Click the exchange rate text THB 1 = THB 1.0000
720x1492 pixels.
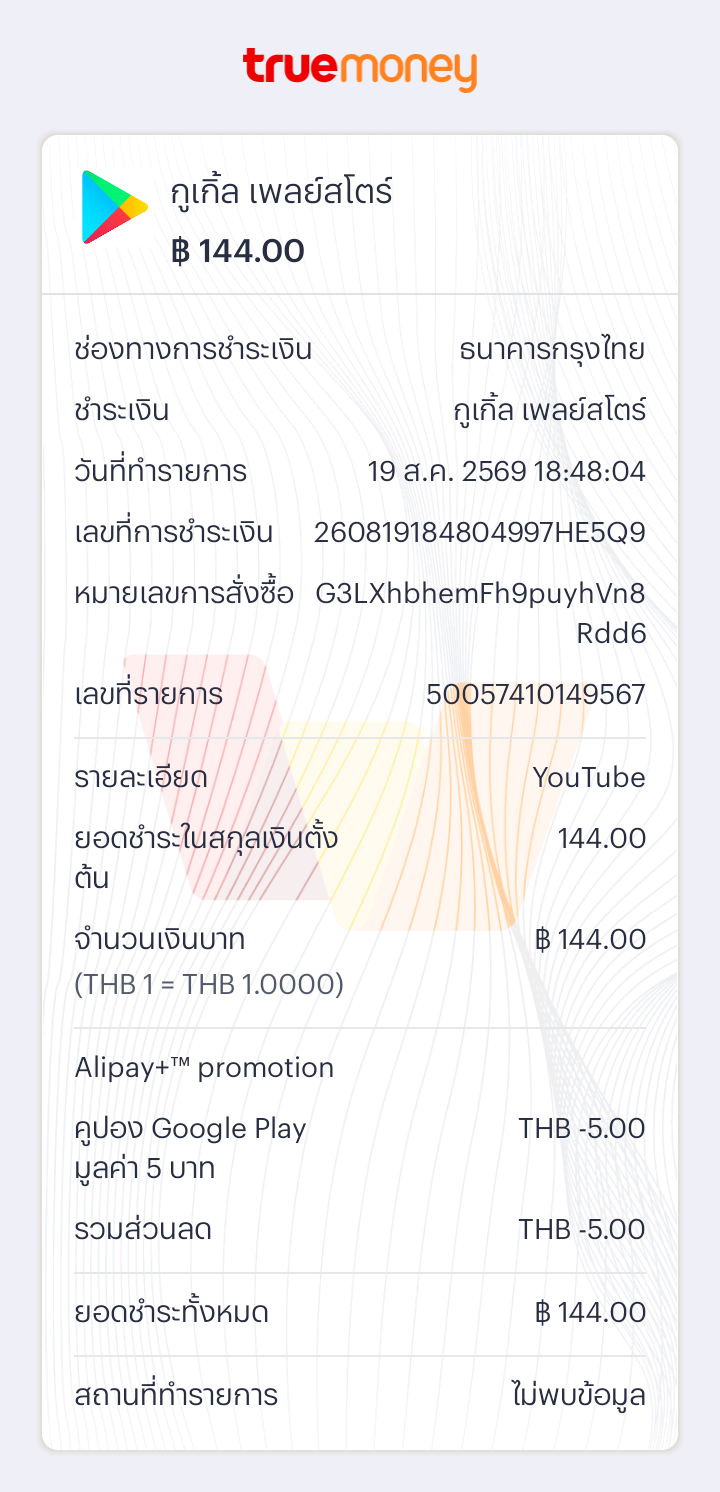click(x=209, y=985)
